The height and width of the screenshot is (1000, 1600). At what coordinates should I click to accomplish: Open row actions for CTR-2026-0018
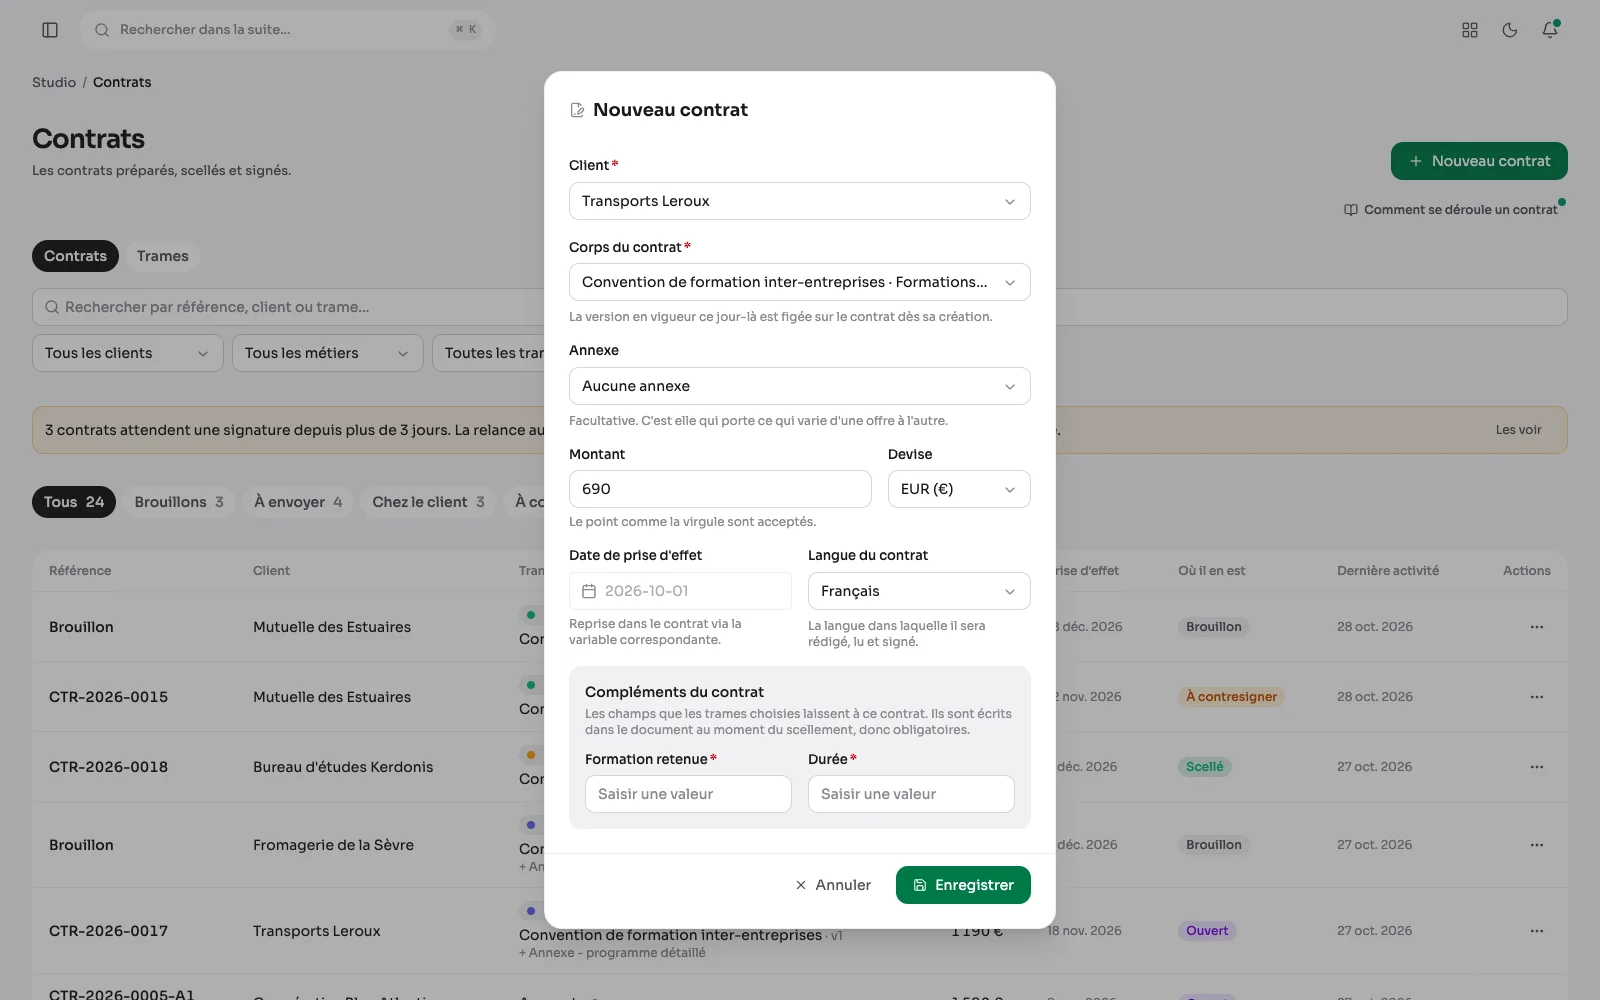1536,767
